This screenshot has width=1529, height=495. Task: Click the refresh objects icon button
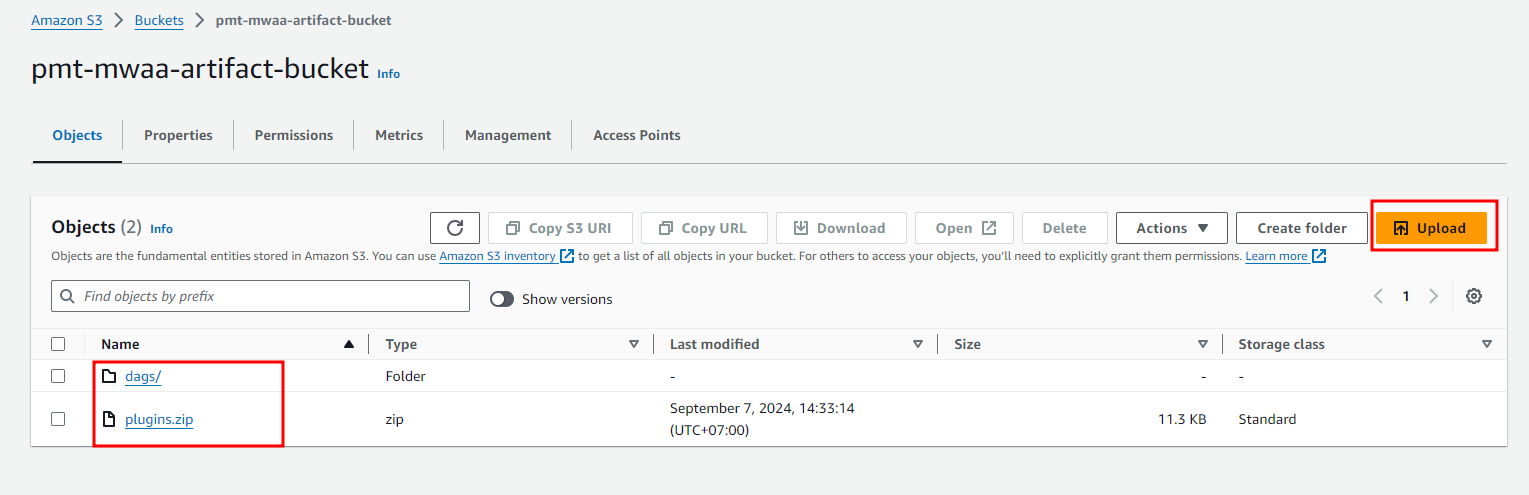tap(455, 228)
